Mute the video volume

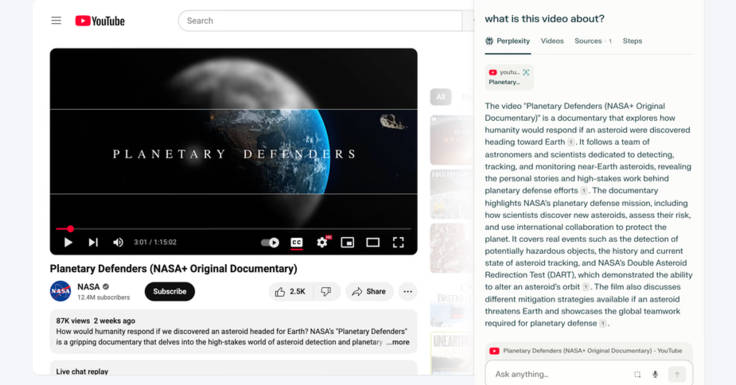click(118, 242)
